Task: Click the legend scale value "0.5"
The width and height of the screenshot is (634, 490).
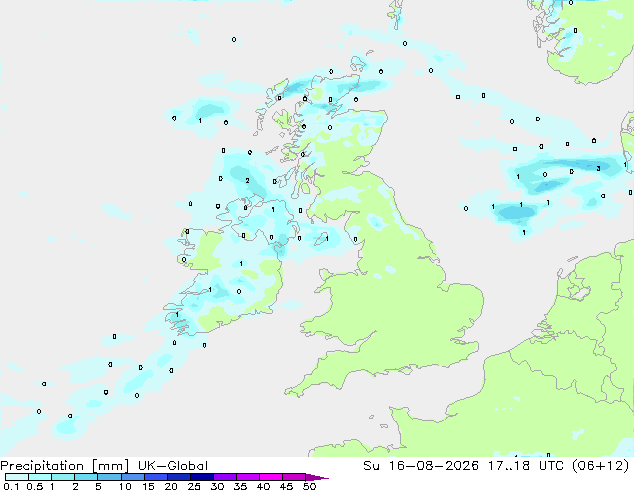Action: 35,486
